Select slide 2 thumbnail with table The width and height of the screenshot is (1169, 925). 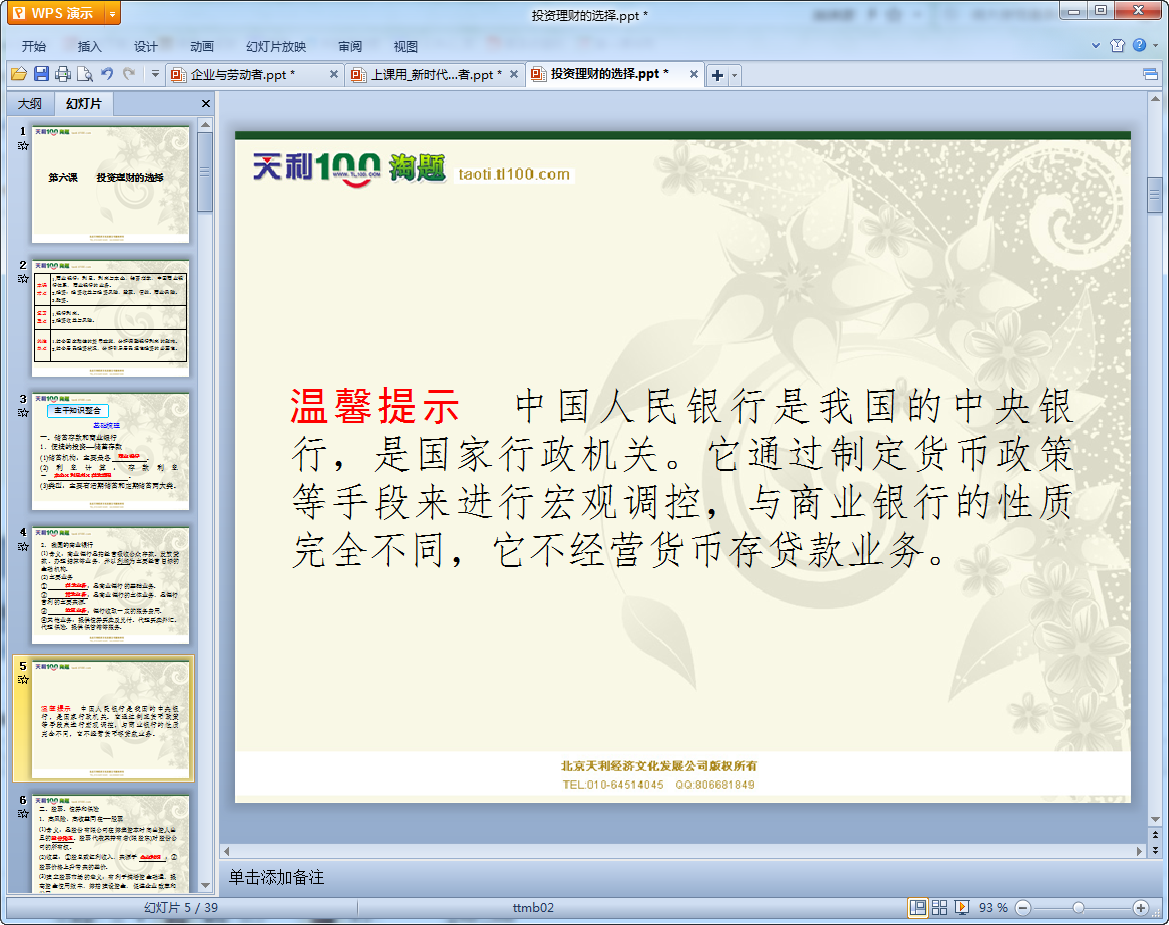110,318
